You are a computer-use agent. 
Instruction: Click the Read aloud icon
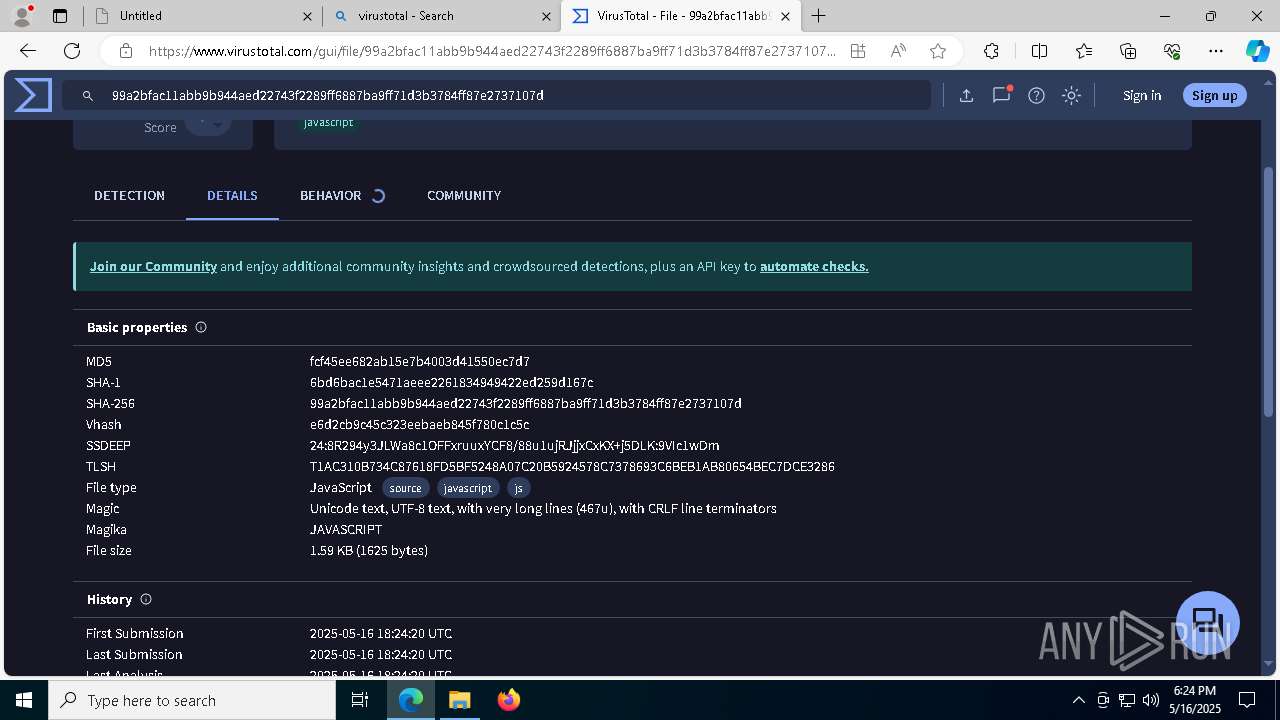pos(898,51)
